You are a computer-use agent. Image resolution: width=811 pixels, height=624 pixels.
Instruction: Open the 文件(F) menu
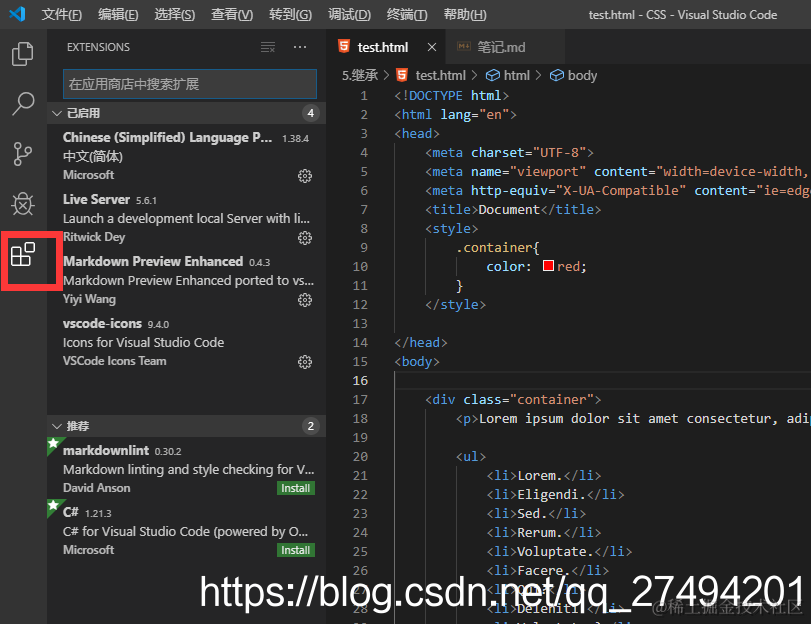pyautogui.click(x=62, y=14)
